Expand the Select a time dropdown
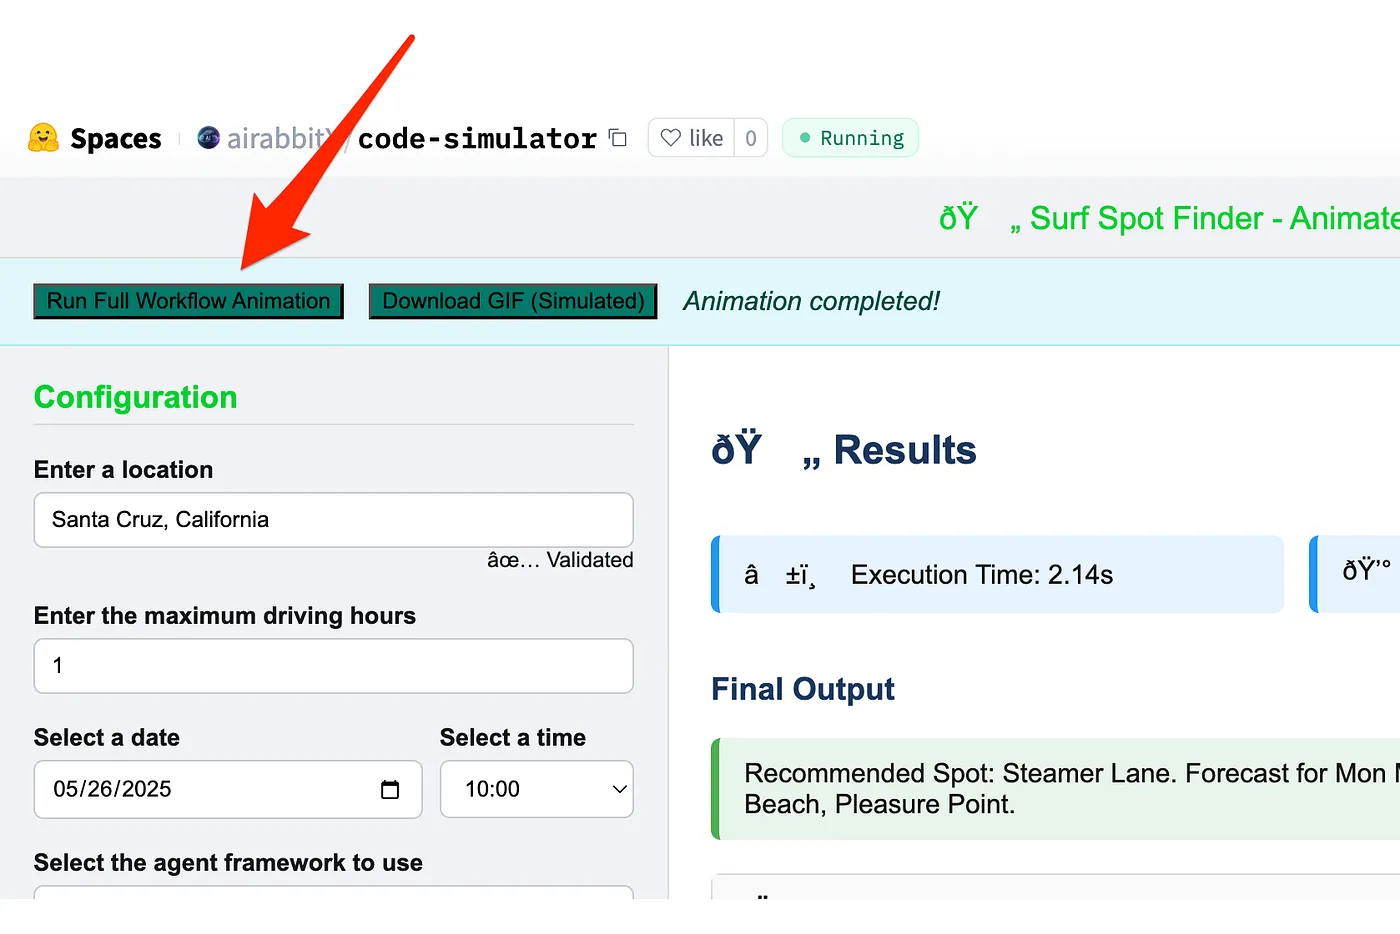The width and height of the screenshot is (1400, 934). click(537, 789)
